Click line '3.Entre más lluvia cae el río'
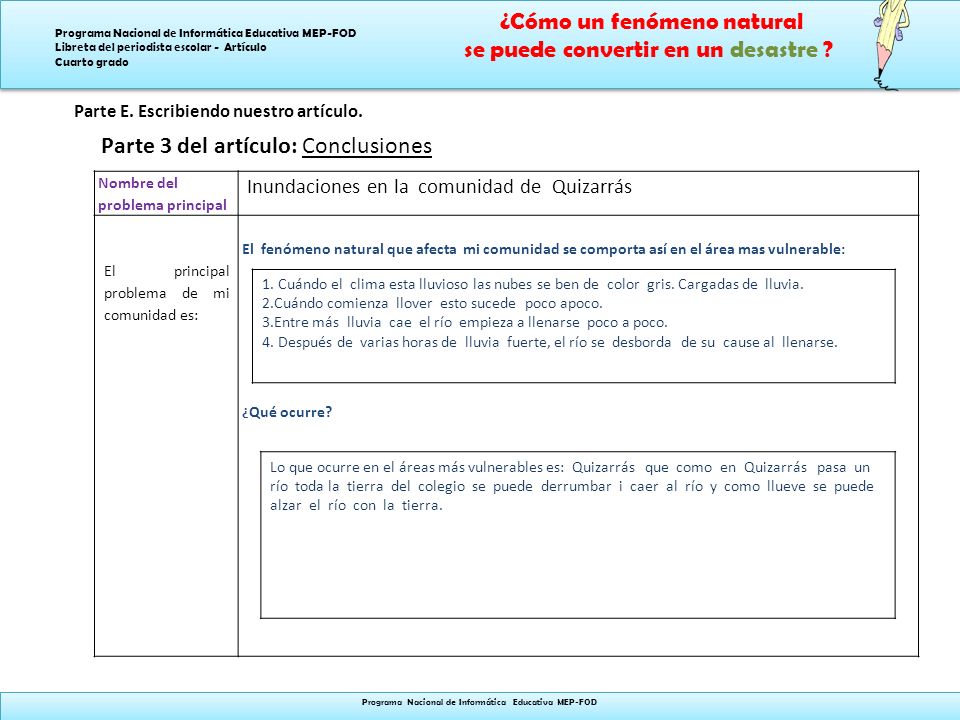The image size is (960, 720). (465, 322)
